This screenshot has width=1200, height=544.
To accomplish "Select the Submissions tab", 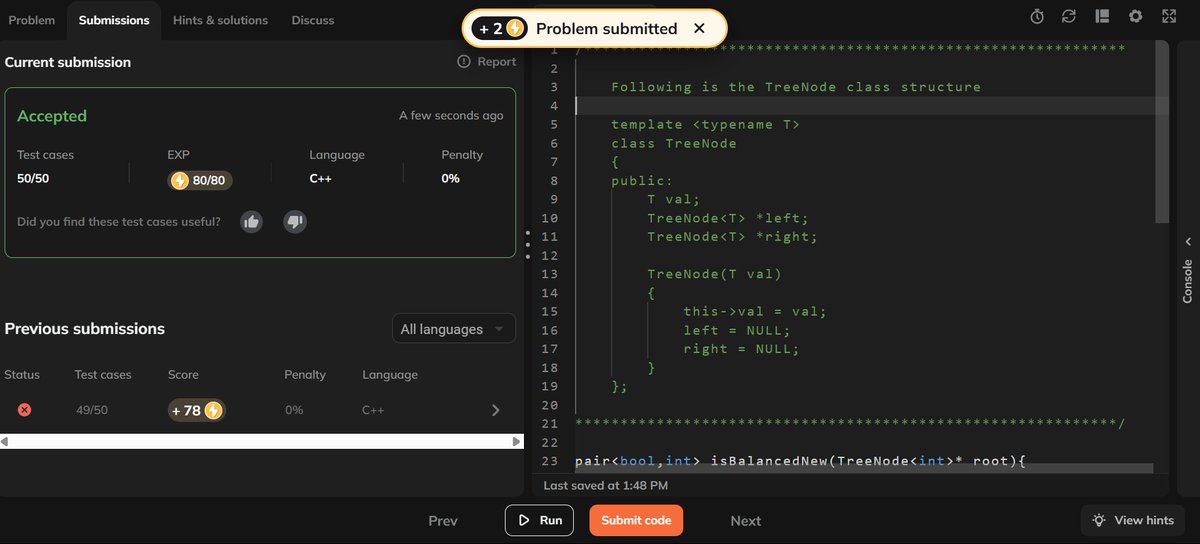I will click(x=114, y=20).
